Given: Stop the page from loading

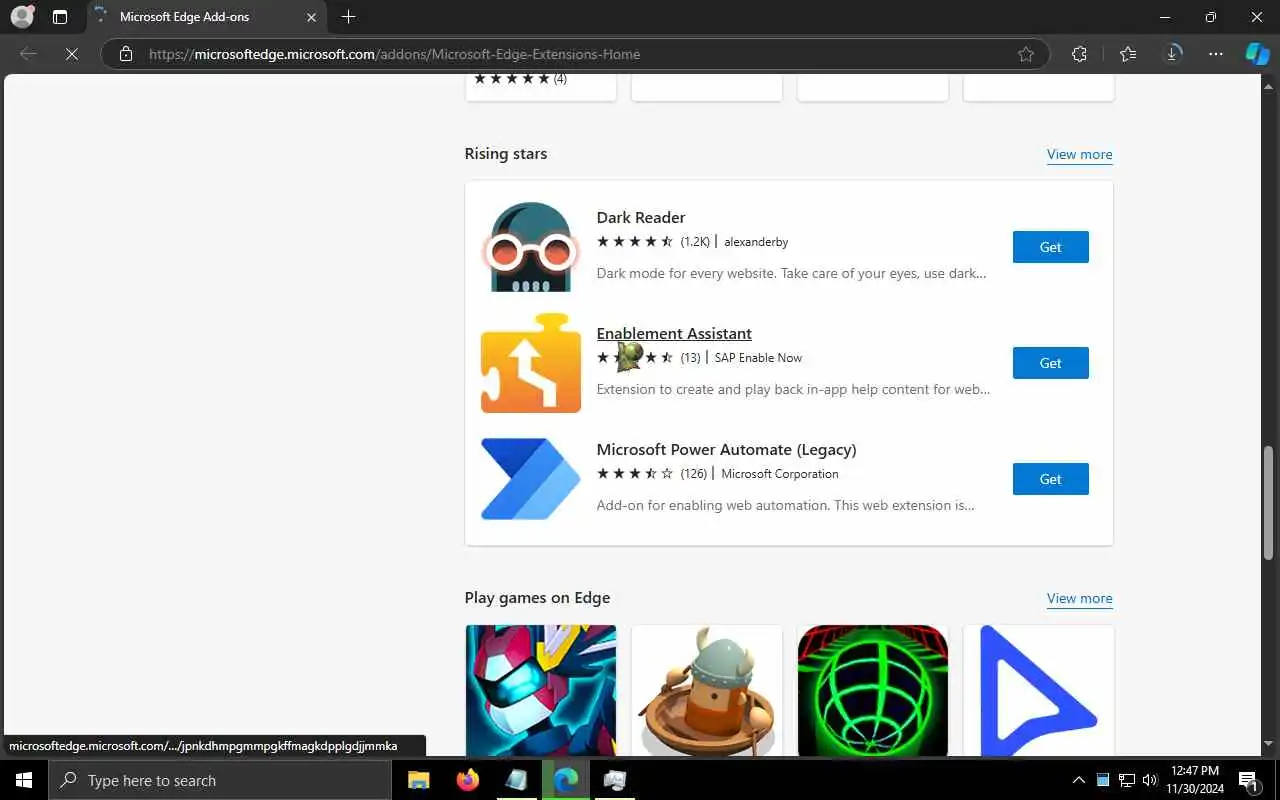Looking at the screenshot, I should click(72, 54).
